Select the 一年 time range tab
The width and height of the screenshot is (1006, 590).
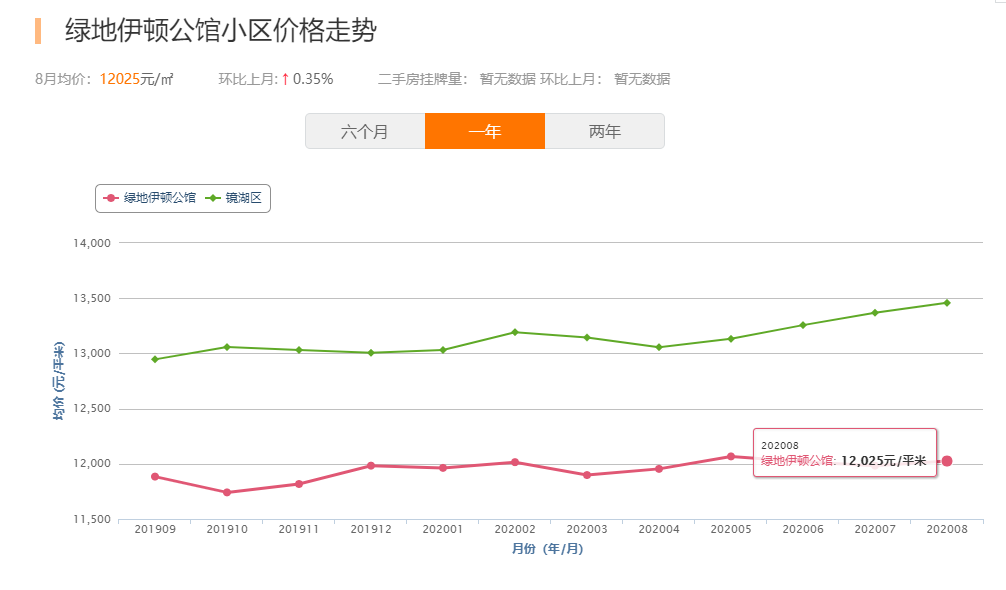point(485,131)
